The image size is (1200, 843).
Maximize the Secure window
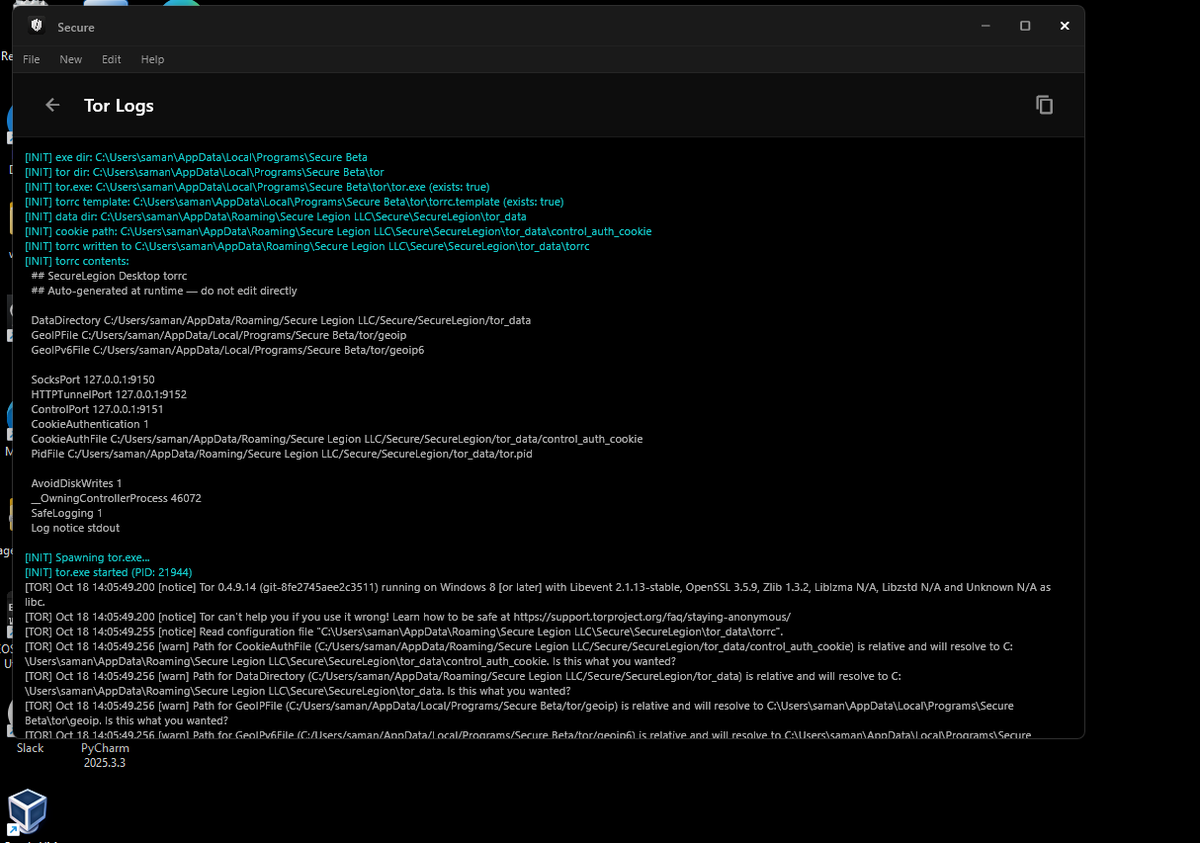tap(1025, 26)
